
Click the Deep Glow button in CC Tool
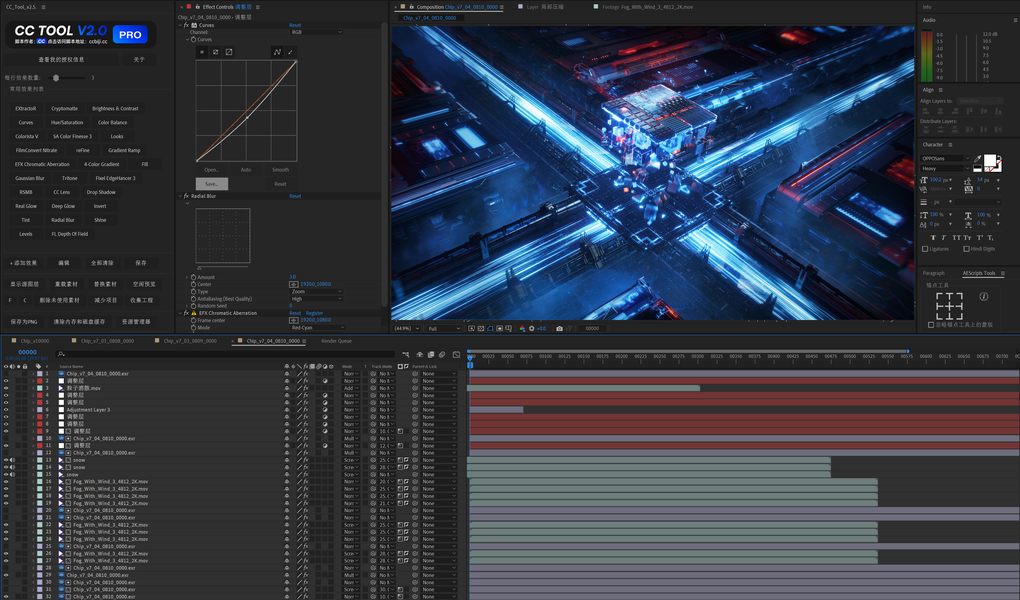[x=63, y=206]
